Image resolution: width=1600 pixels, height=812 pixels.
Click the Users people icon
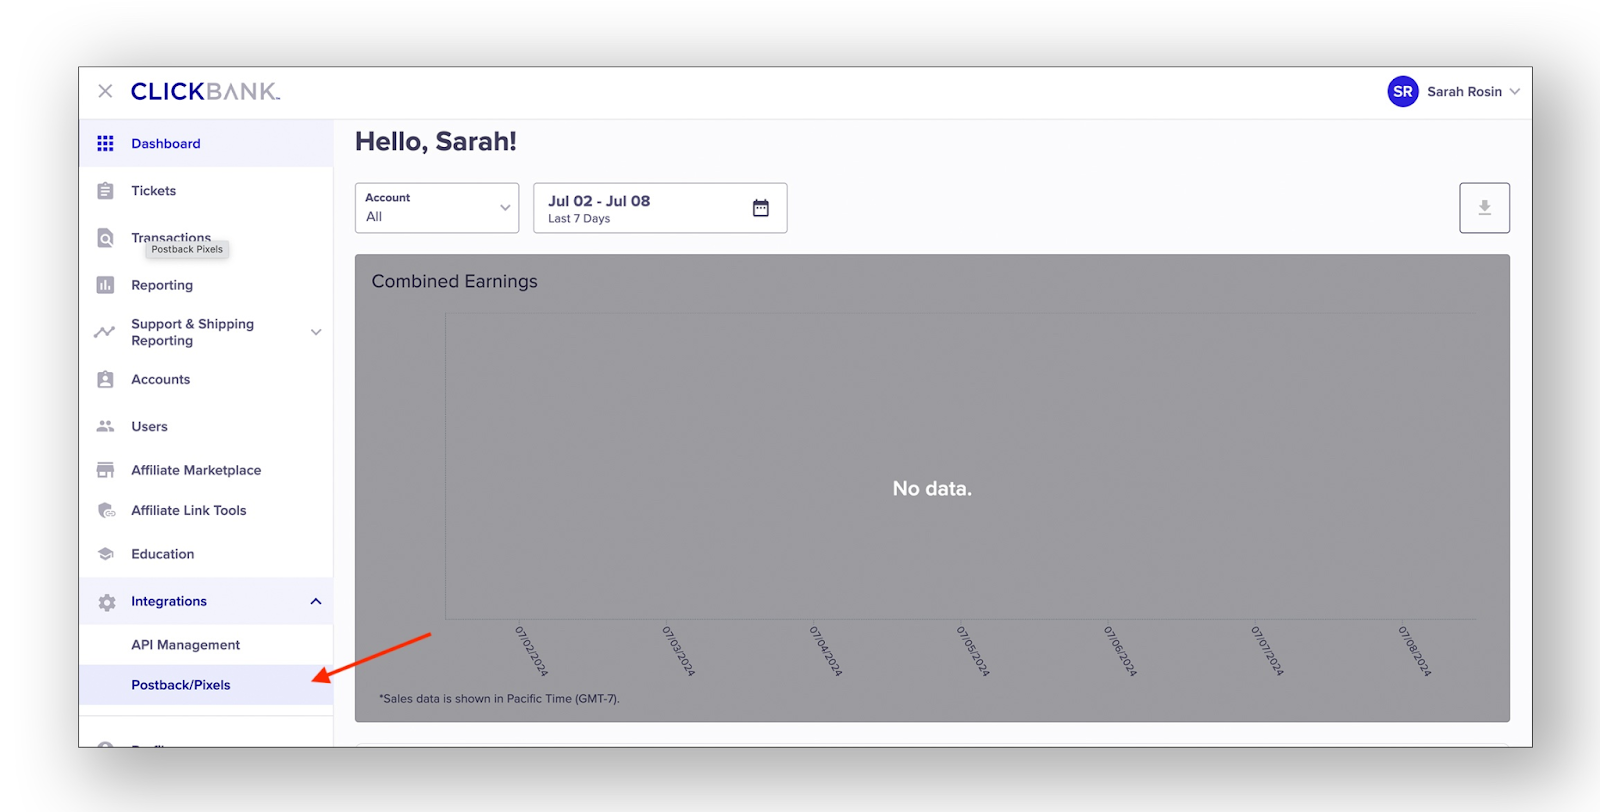pyautogui.click(x=105, y=426)
